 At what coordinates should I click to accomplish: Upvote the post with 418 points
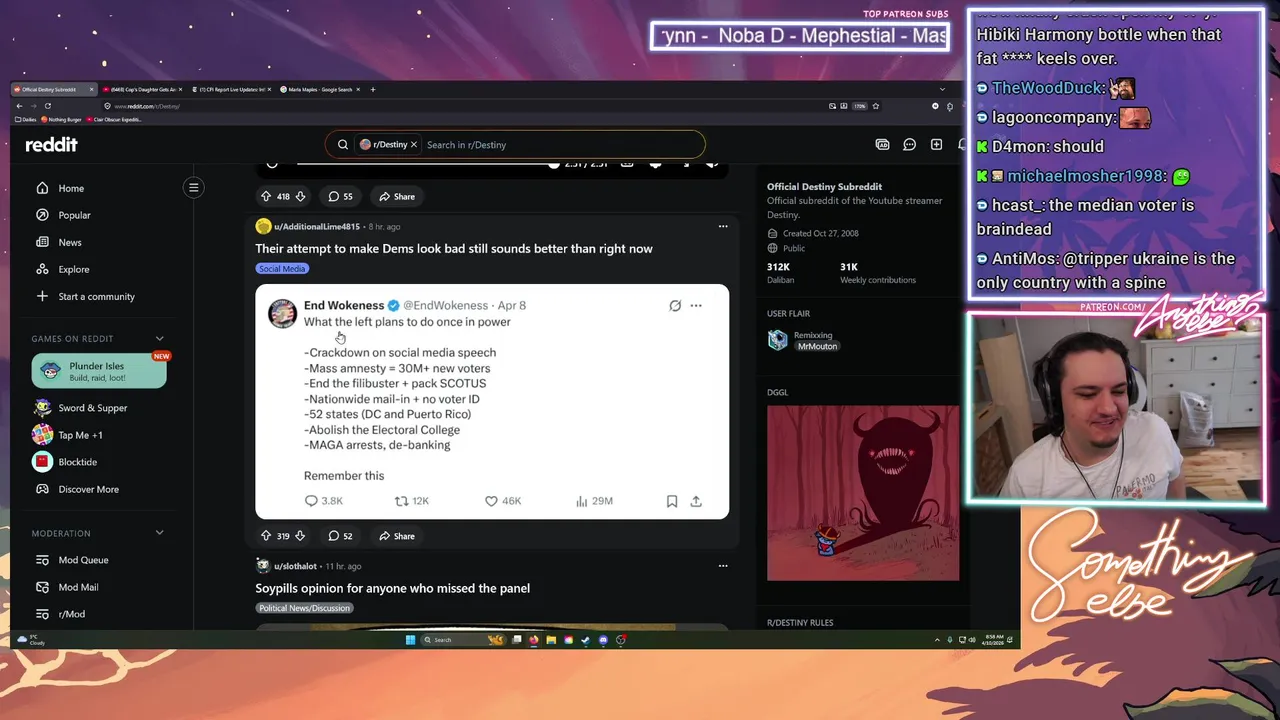click(265, 197)
